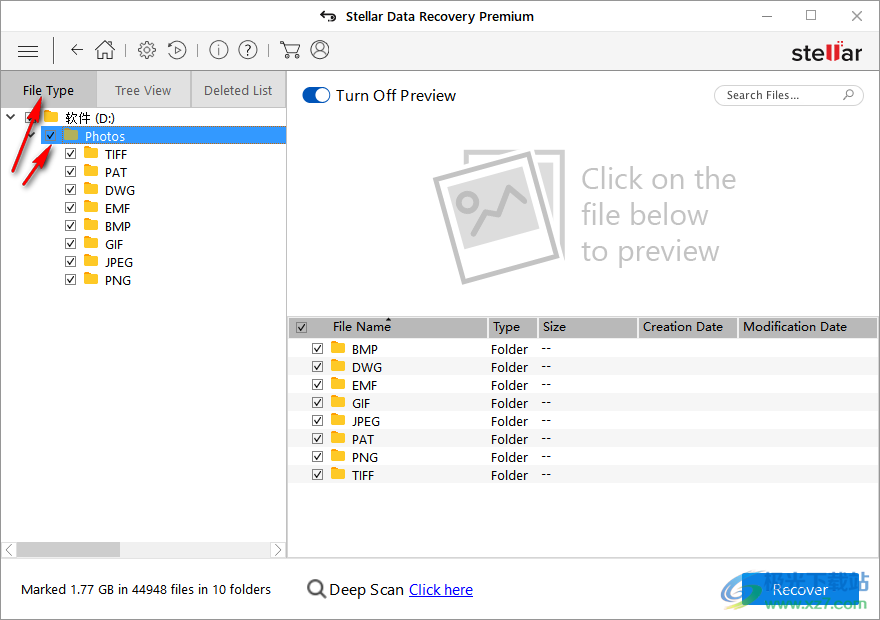Open the information icon
The image size is (880, 620).
pyautogui.click(x=219, y=50)
